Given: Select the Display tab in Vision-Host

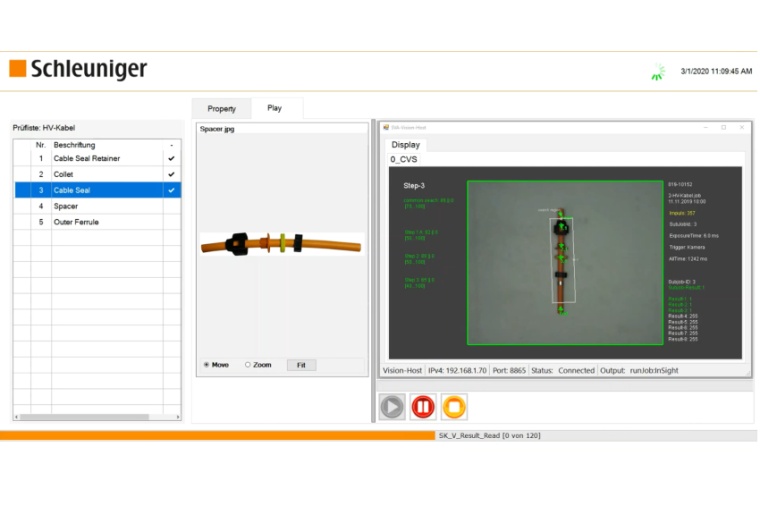Looking at the screenshot, I should click(x=405, y=144).
